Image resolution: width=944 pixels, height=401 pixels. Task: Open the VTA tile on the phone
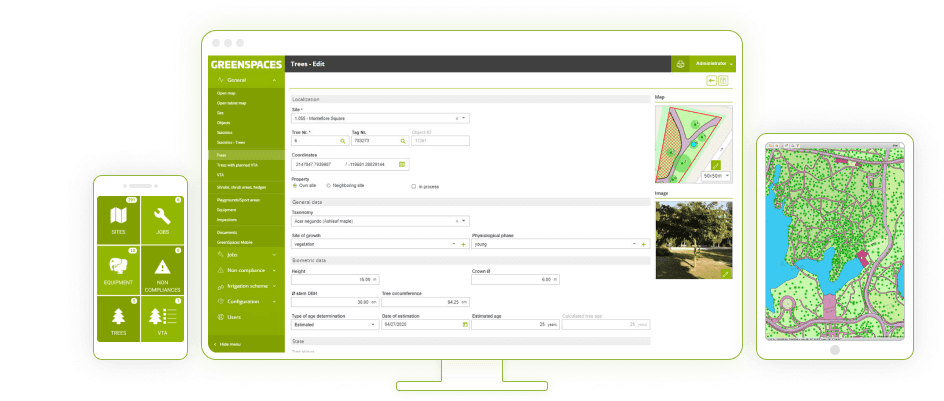(162, 319)
